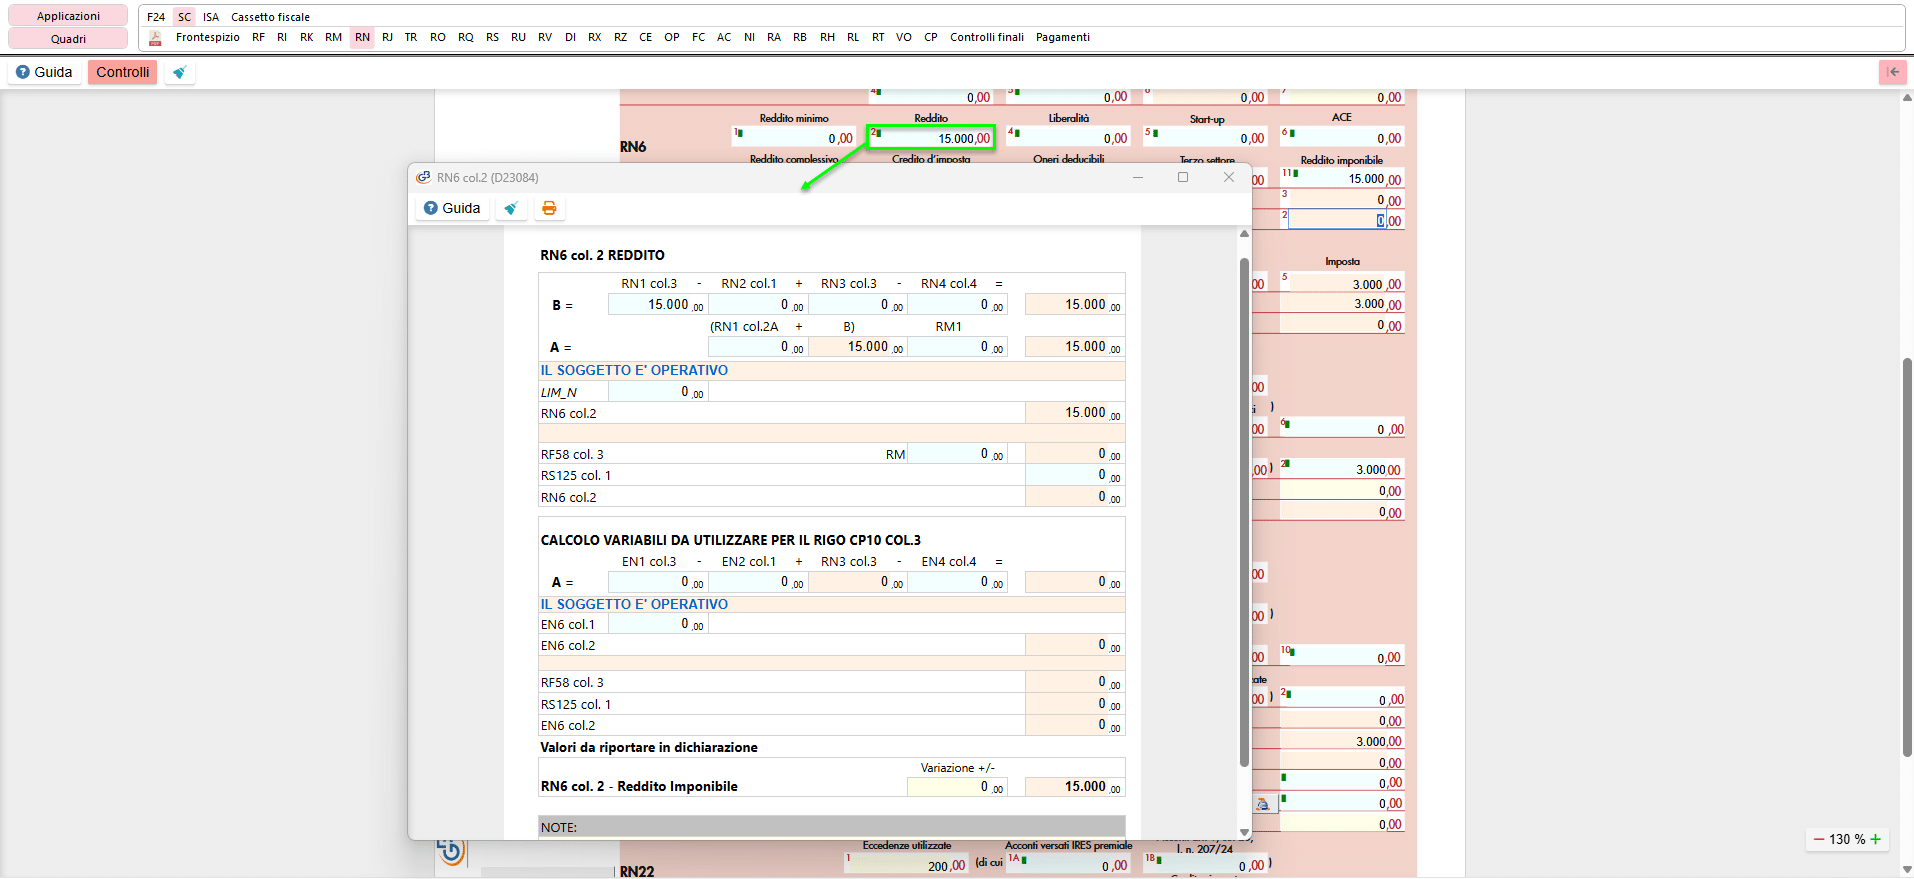
Task: Click the LIM_N value field
Action: (x=657, y=392)
